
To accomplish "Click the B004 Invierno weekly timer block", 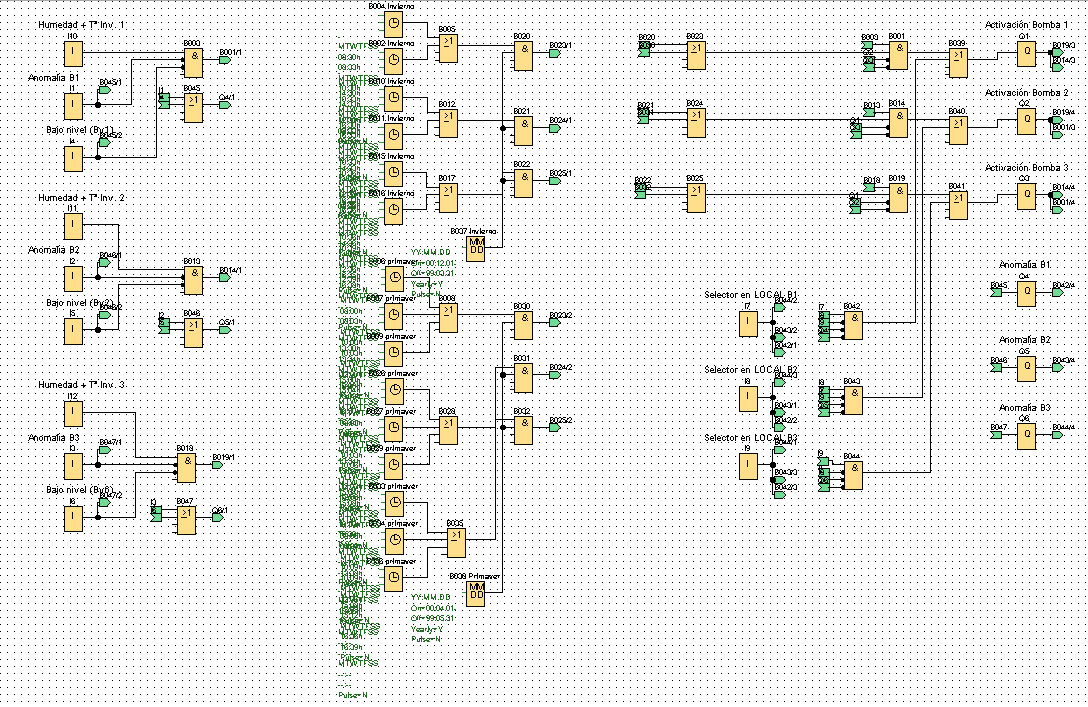I will [393, 25].
